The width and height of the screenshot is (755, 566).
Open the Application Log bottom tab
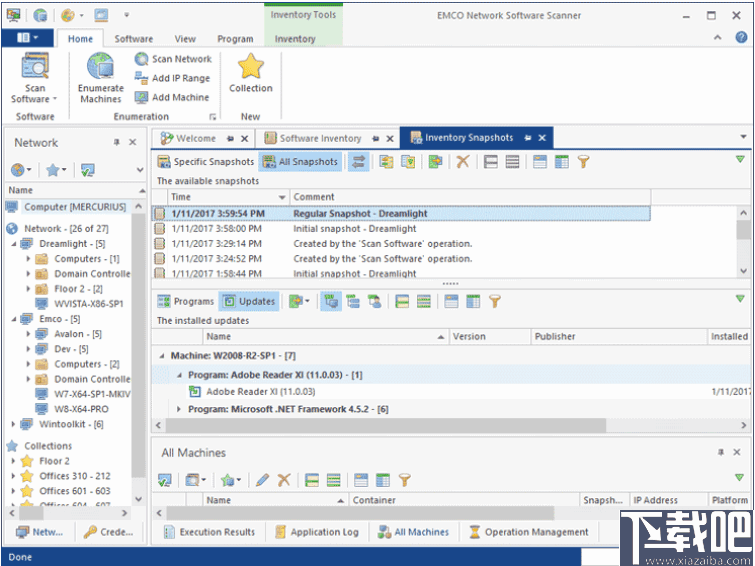pyautogui.click(x=317, y=532)
